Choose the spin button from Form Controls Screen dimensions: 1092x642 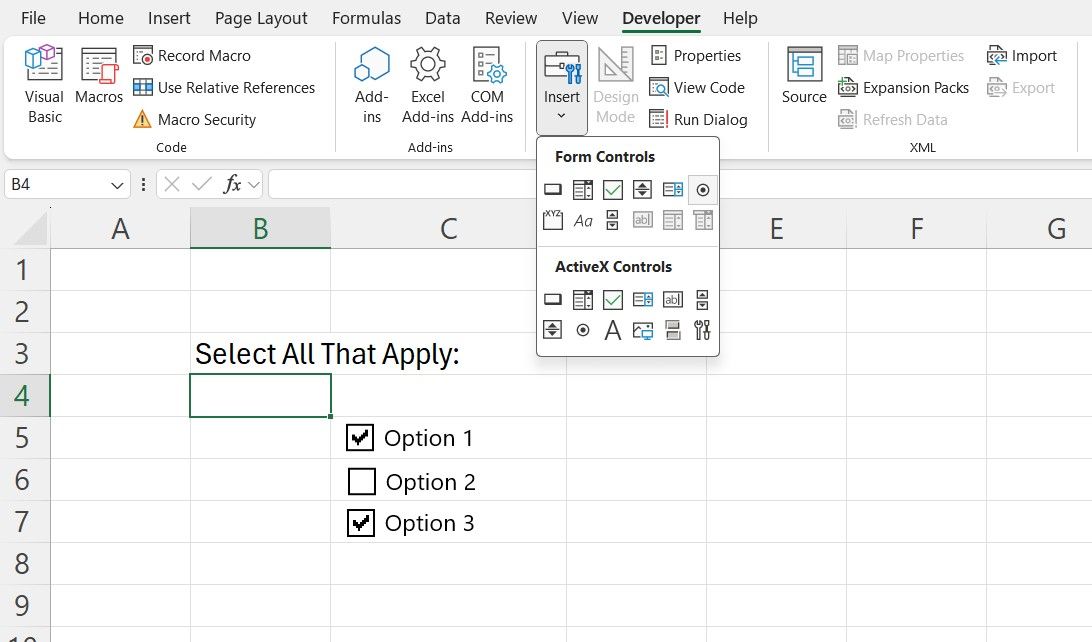click(641, 189)
